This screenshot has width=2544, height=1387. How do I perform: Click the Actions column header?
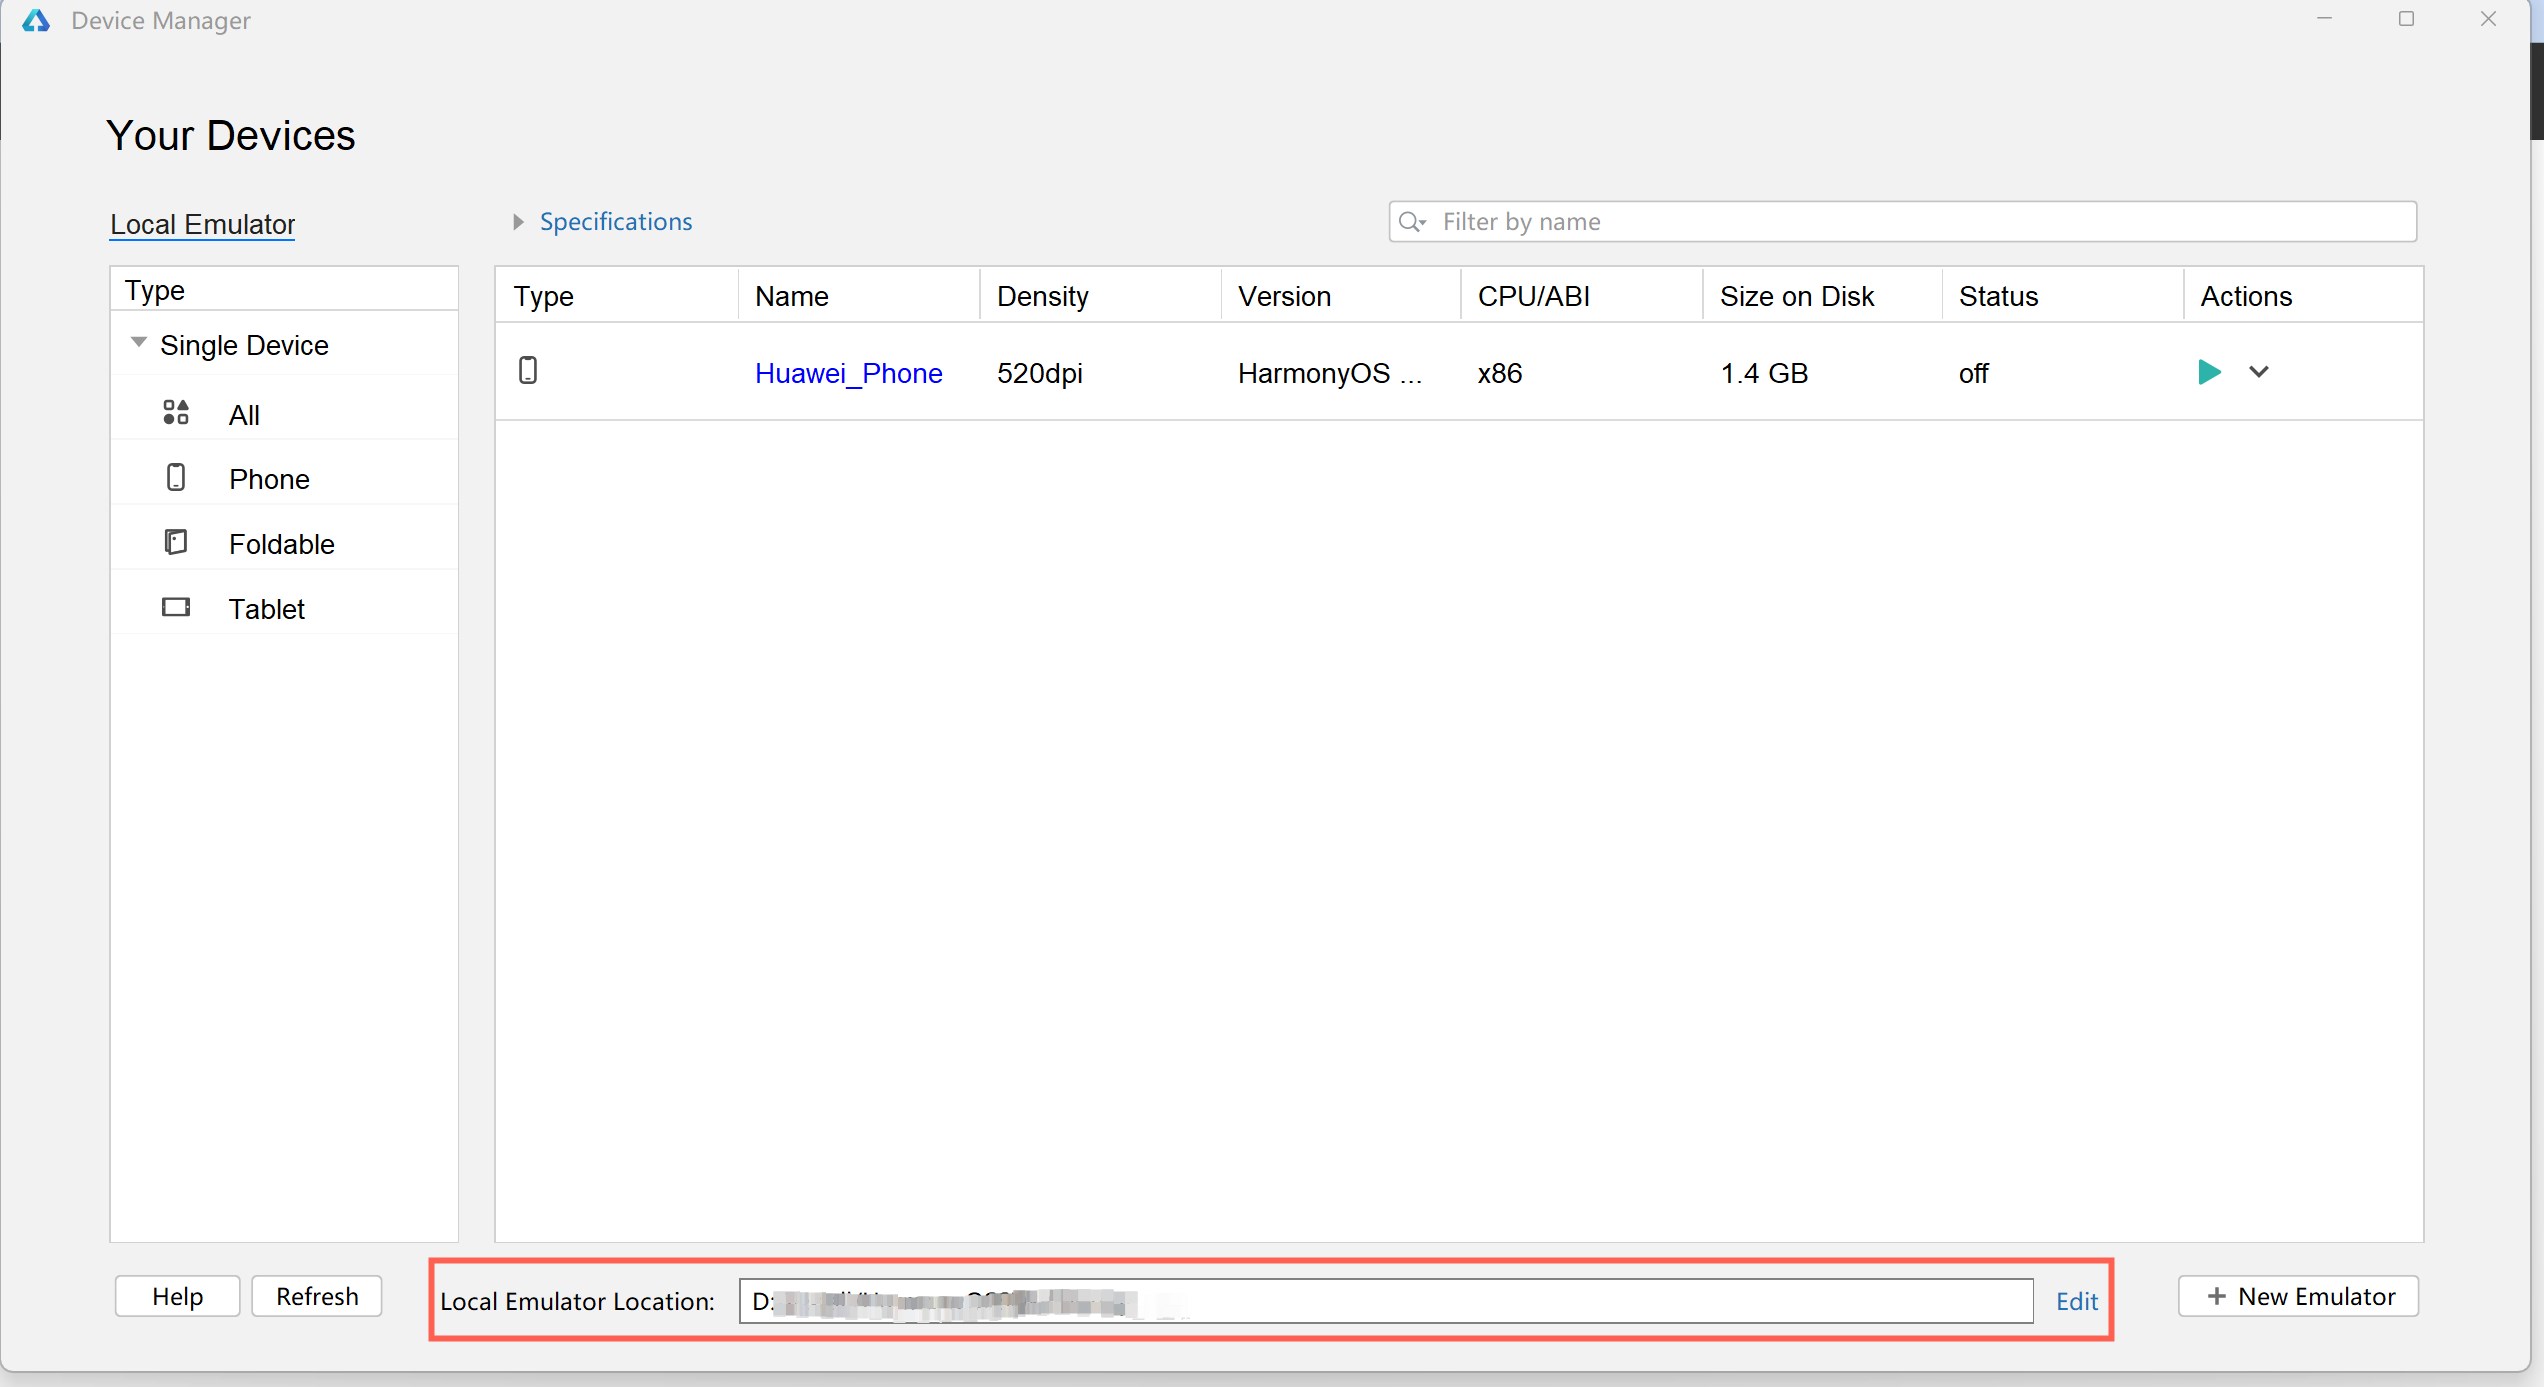[x=2304, y=296]
